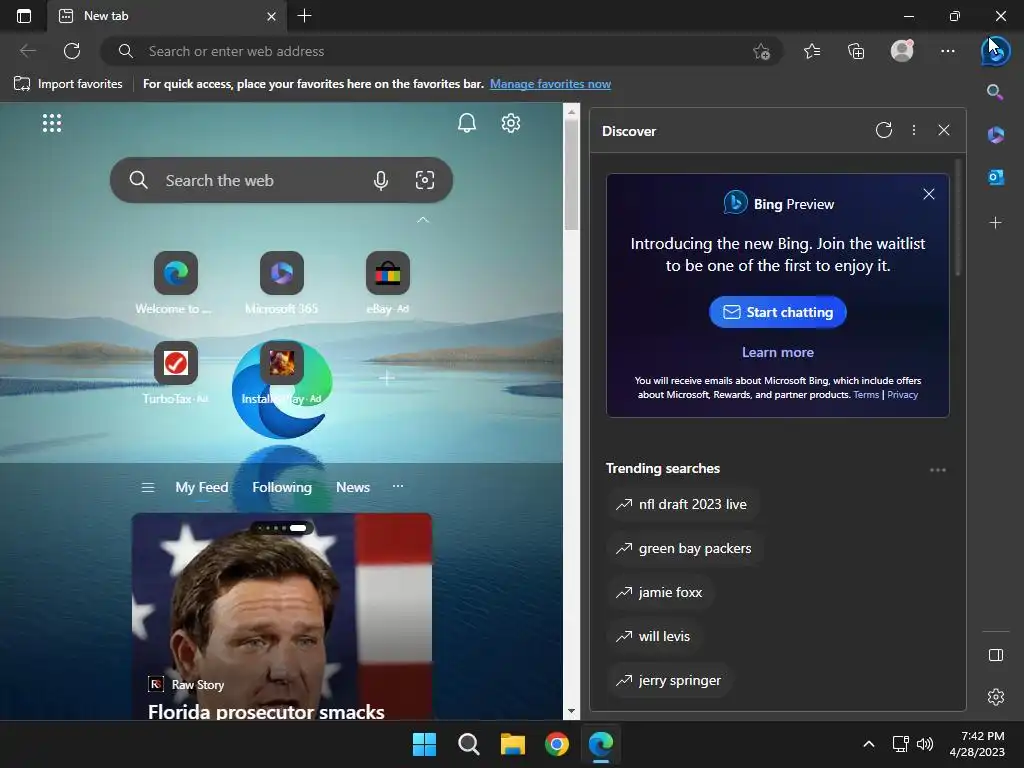Image resolution: width=1024 pixels, height=768 pixels.
Task: Close the New tab tab
Action: click(x=272, y=16)
